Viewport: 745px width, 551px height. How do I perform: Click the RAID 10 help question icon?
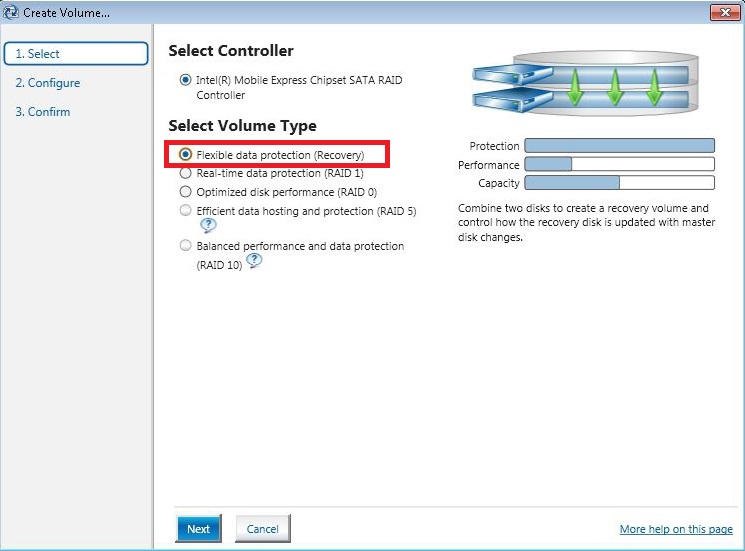tap(254, 260)
